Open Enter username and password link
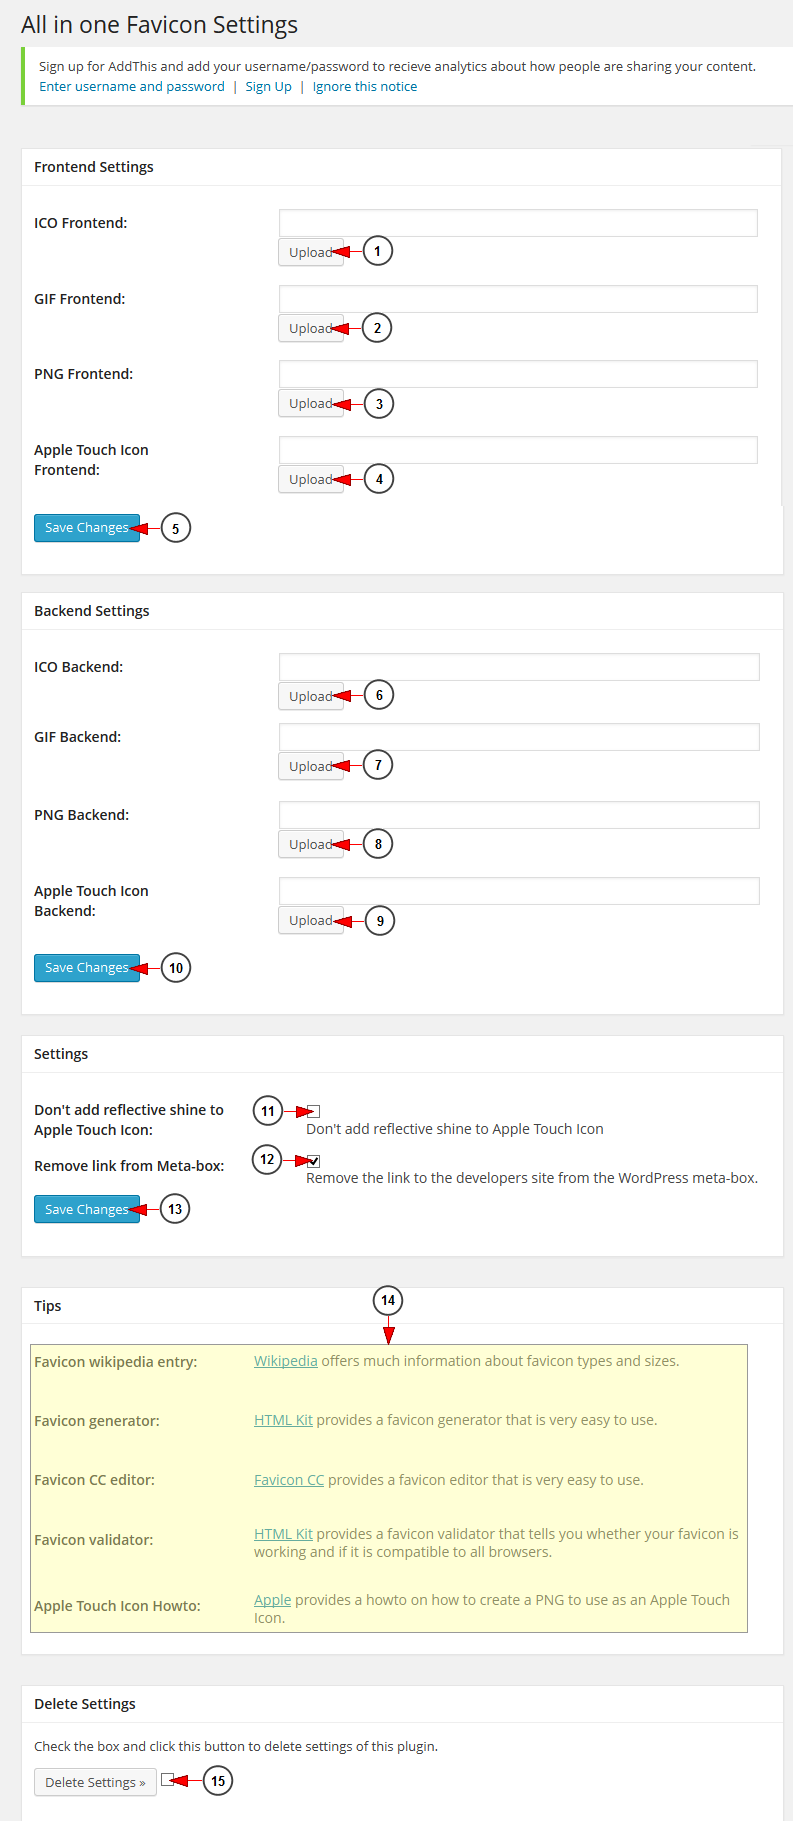The height and width of the screenshot is (1821, 793). (132, 87)
